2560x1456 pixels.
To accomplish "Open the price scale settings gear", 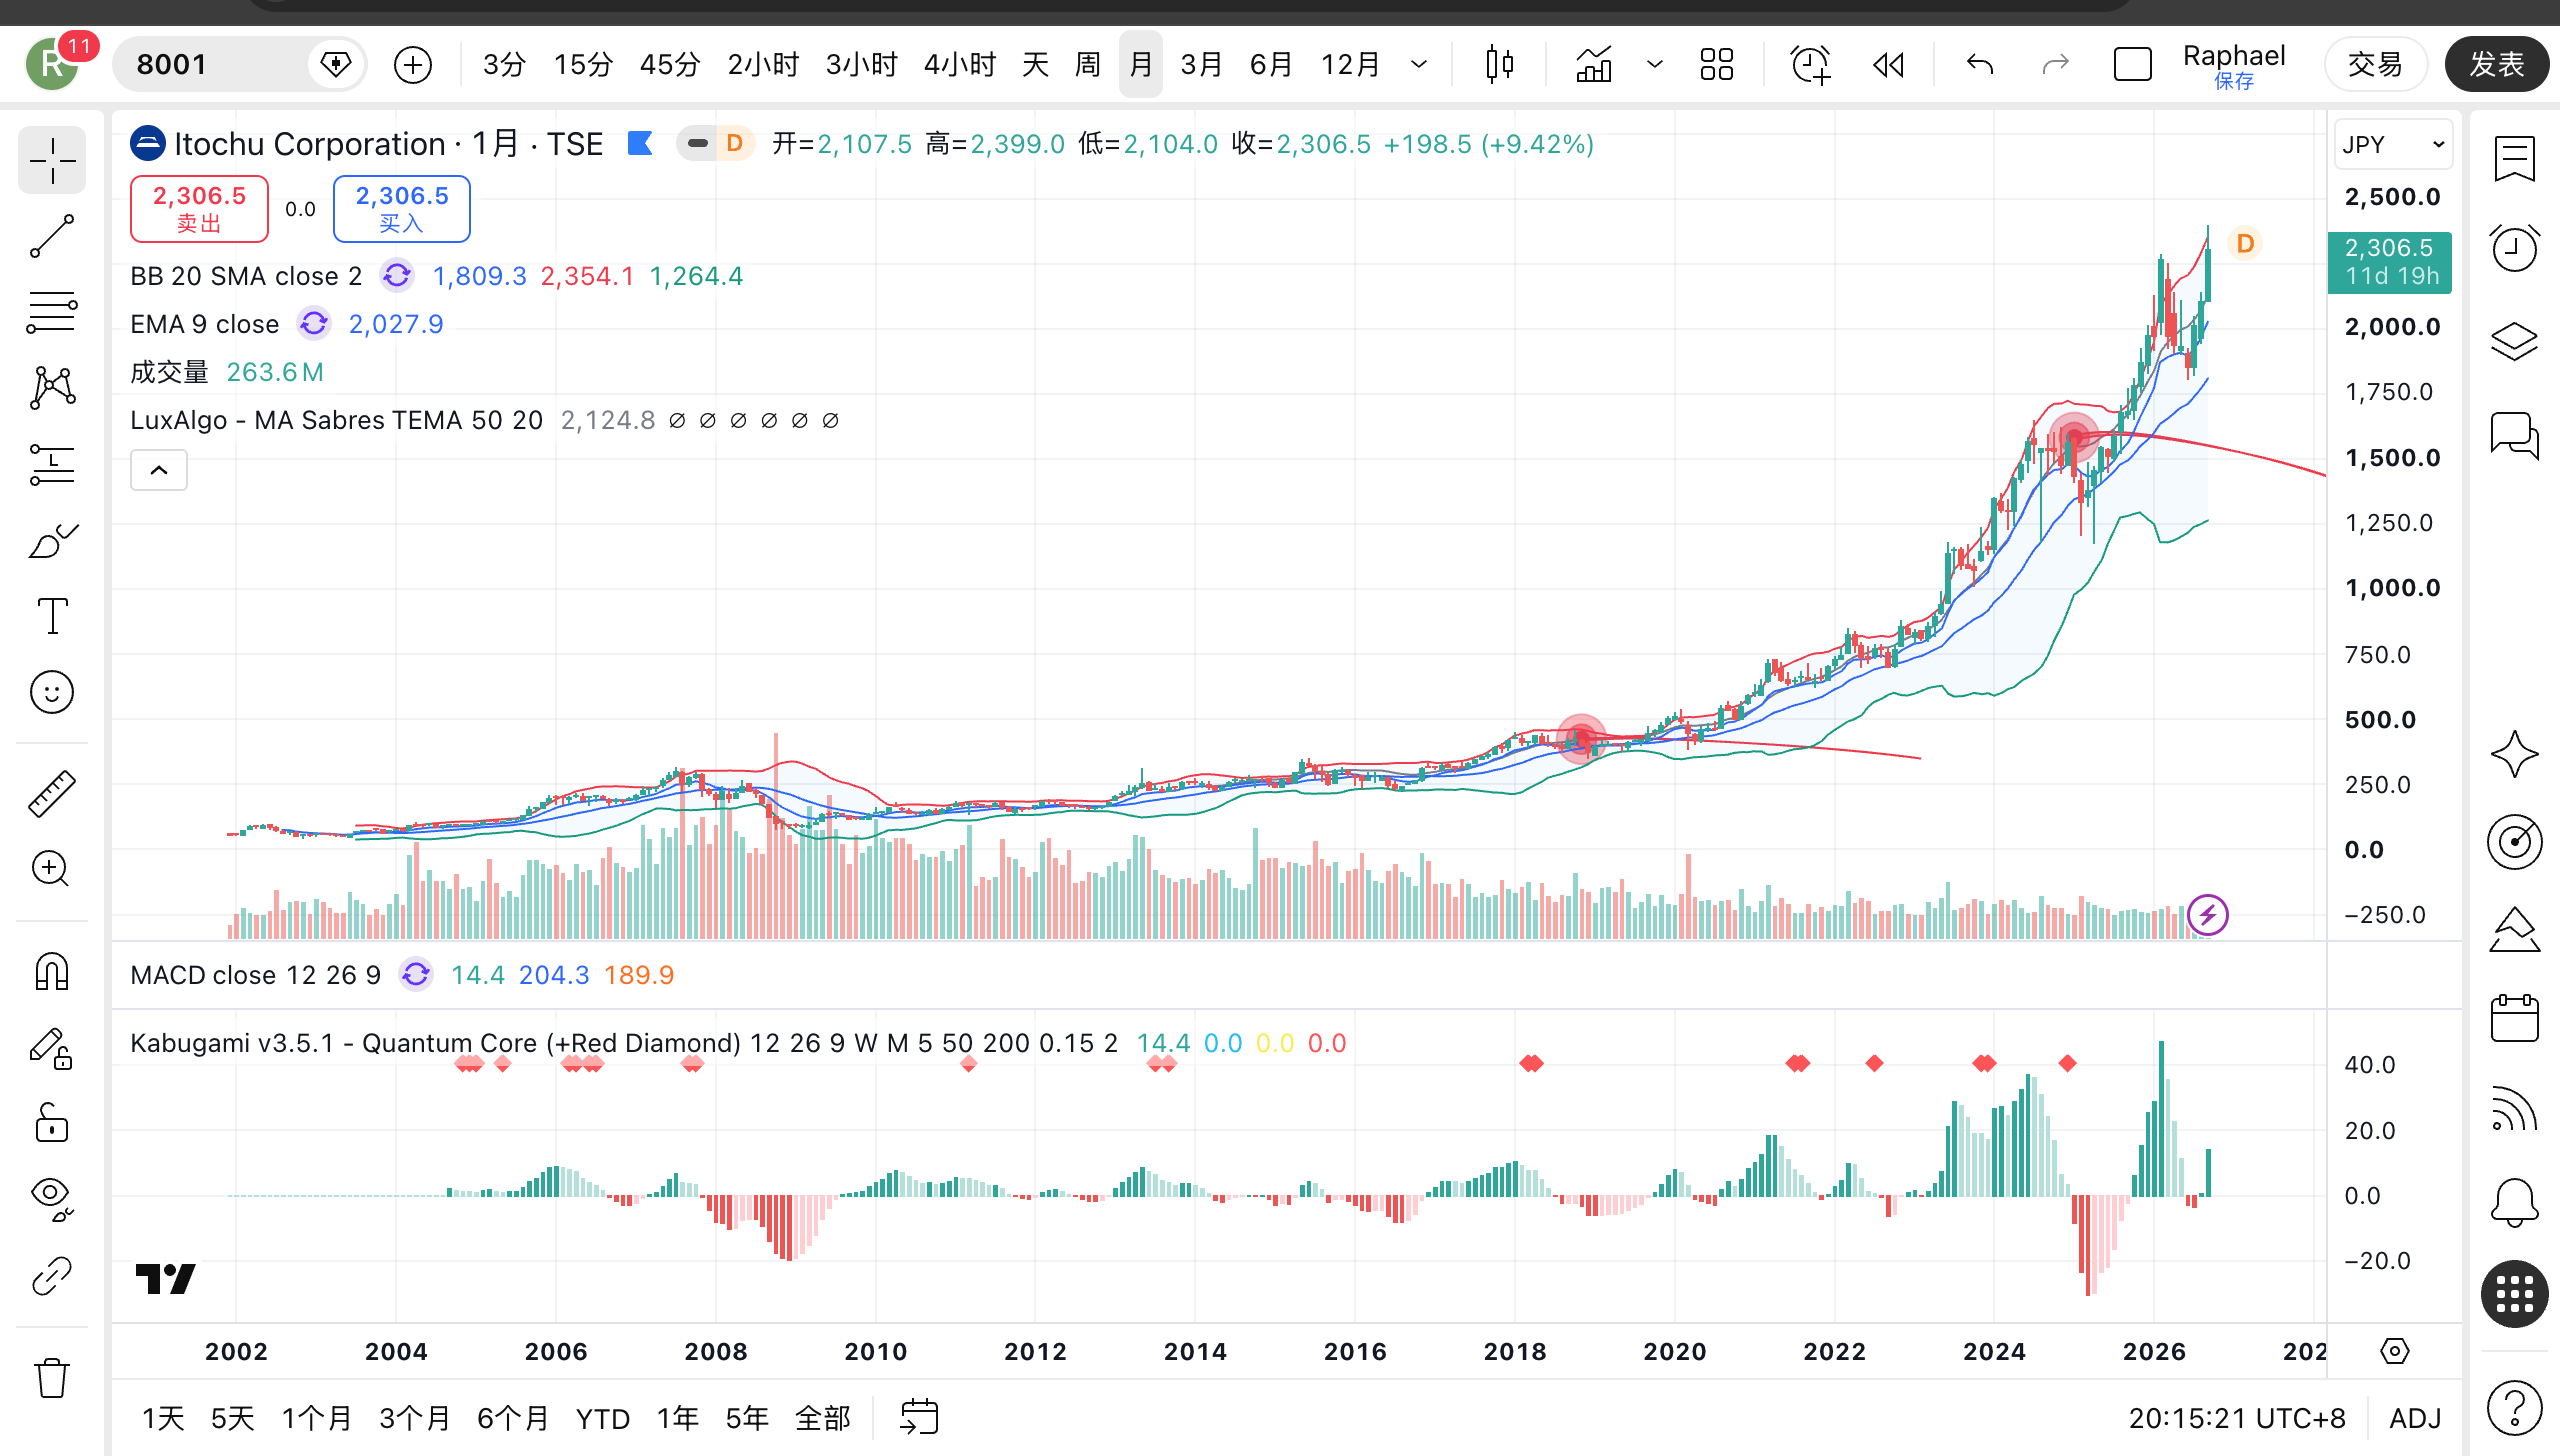I will coord(2394,1351).
